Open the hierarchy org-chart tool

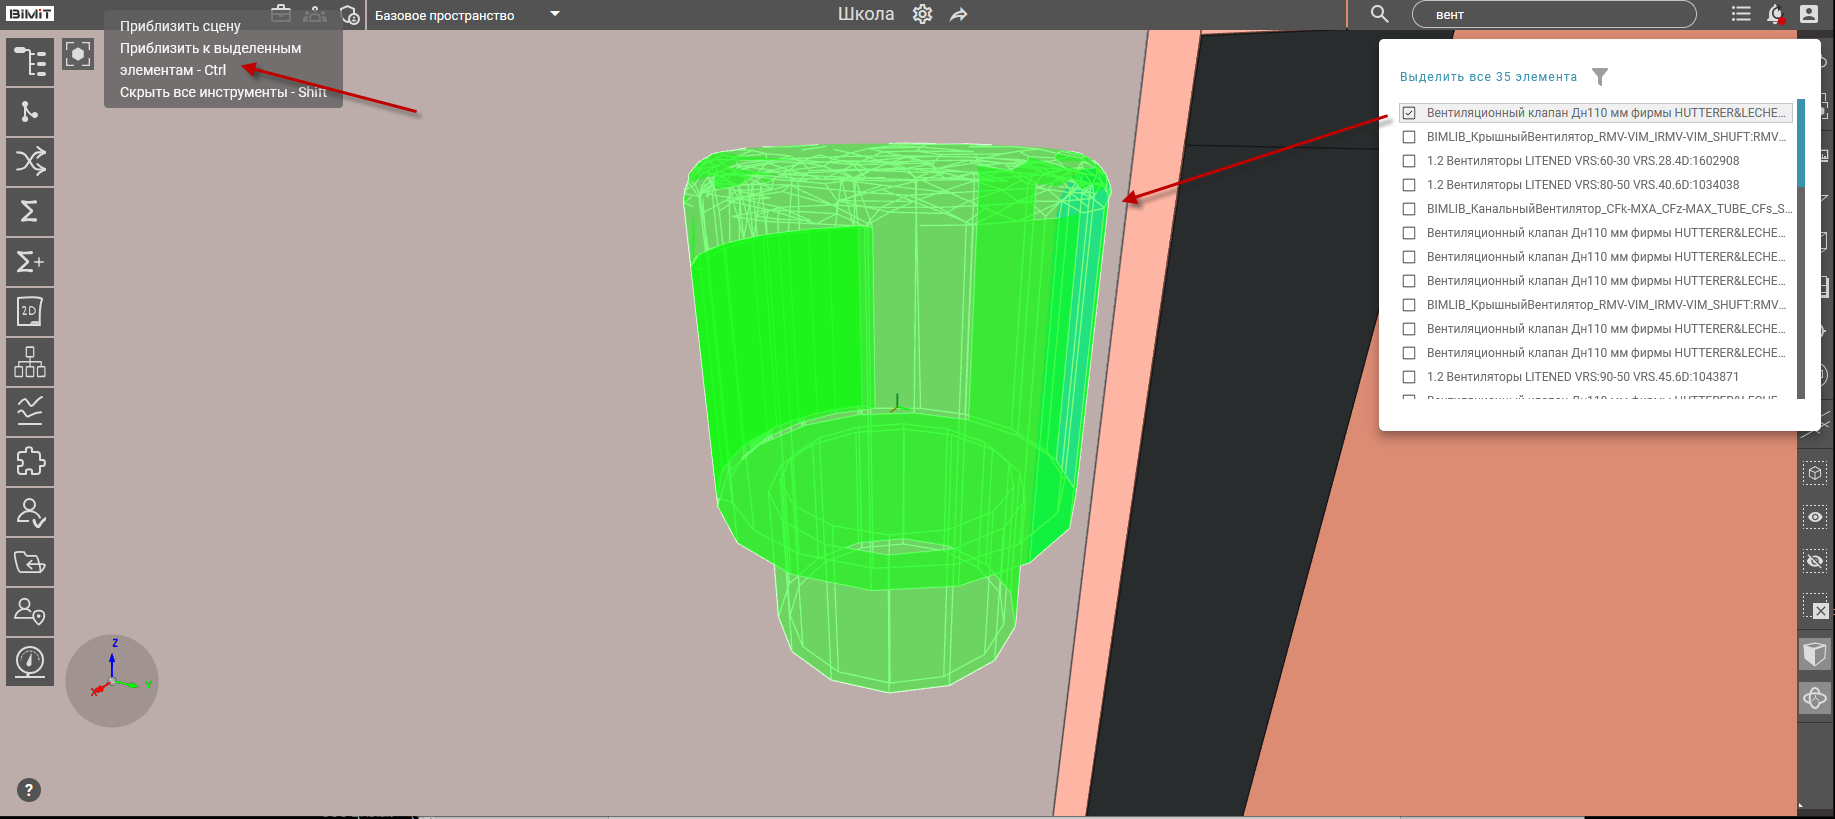30,362
